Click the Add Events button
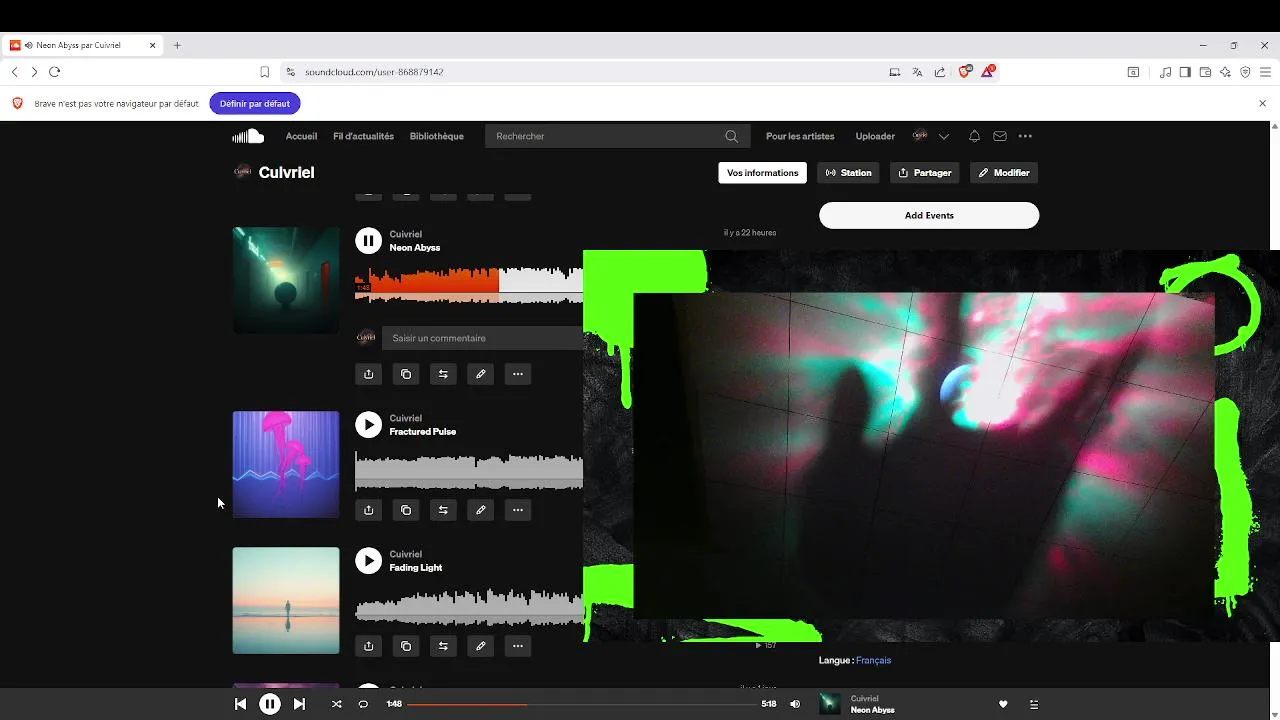Viewport: 1280px width, 720px height. [929, 215]
